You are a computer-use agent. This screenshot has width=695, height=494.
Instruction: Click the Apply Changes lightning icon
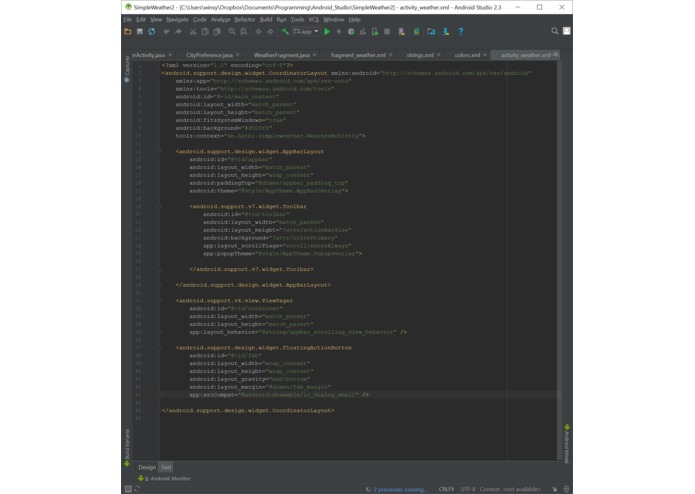coord(339,31)
